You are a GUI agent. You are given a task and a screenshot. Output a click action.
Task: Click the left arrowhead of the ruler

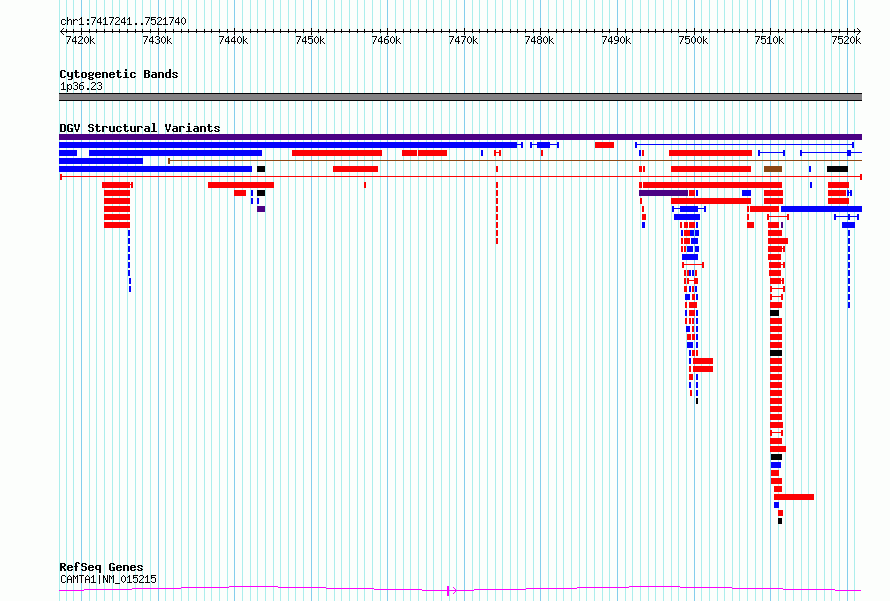click(x=62, y=31)
